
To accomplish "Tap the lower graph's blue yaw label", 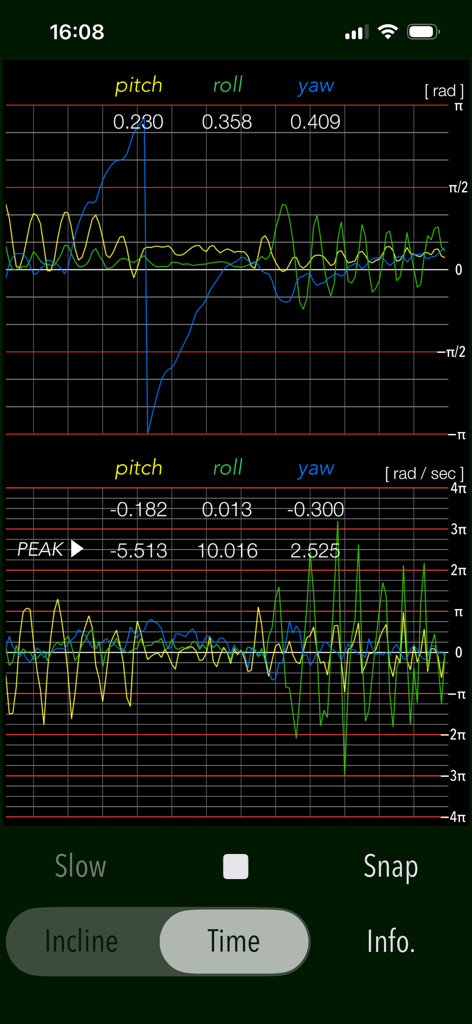I will click(316, 468).
